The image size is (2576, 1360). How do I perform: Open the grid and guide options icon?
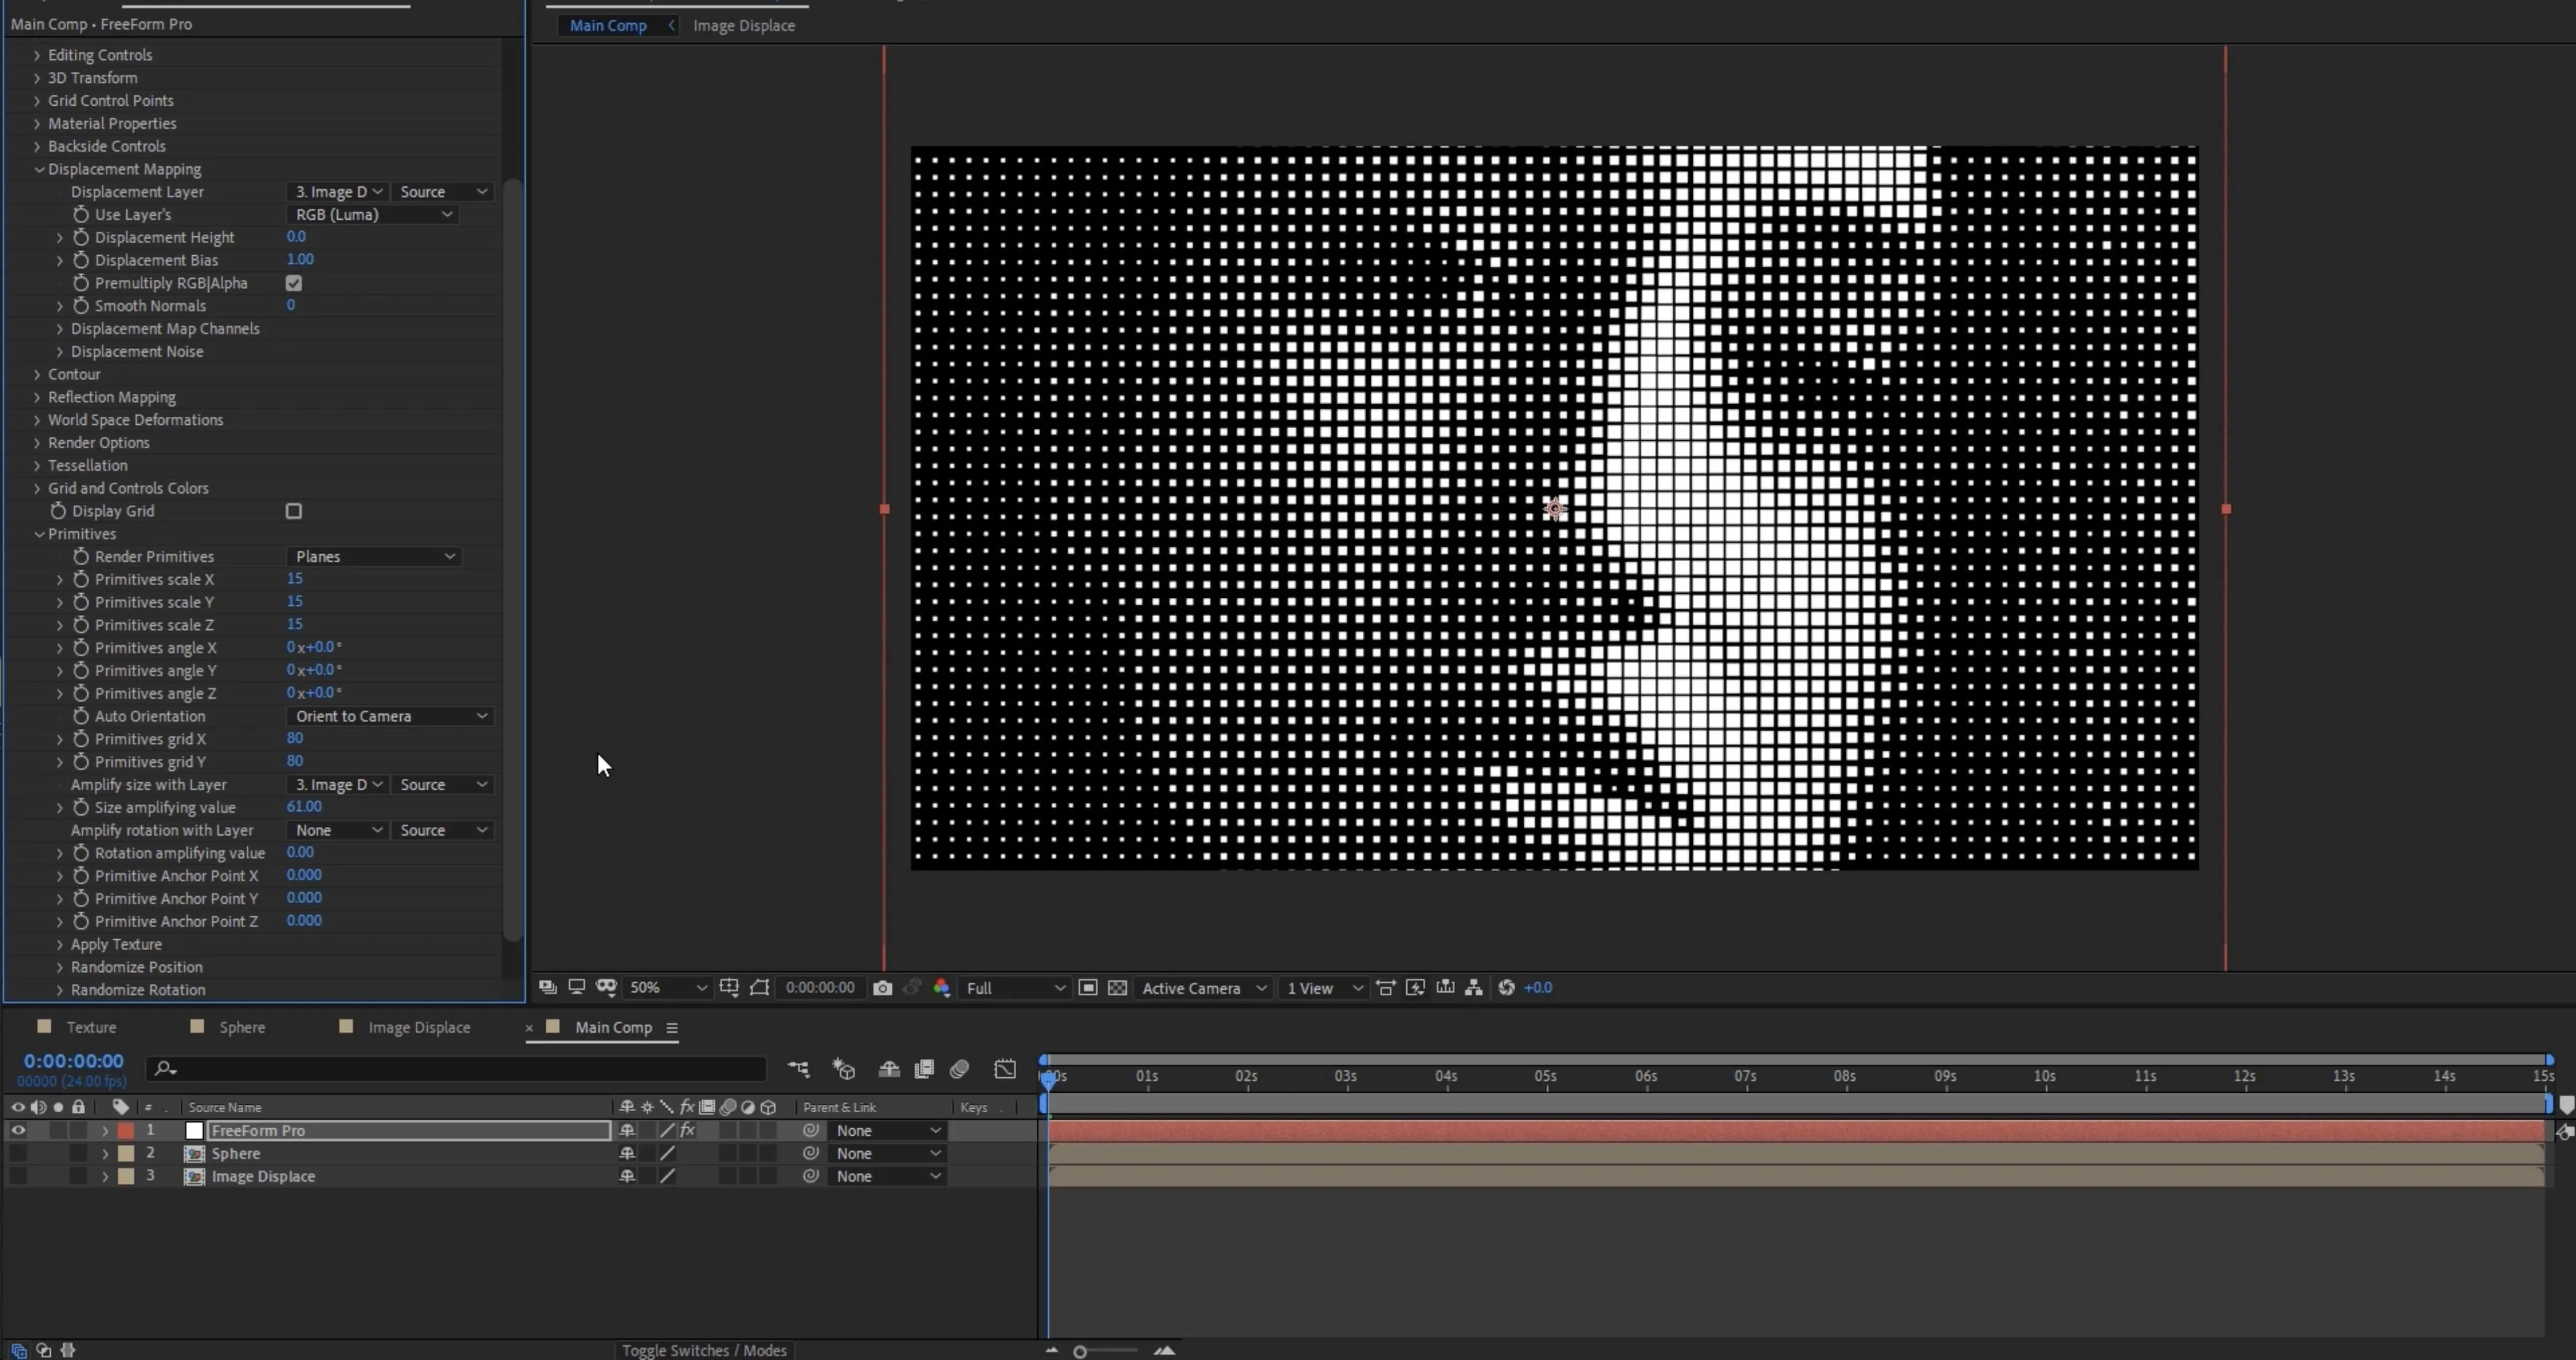tap(729, 988)
